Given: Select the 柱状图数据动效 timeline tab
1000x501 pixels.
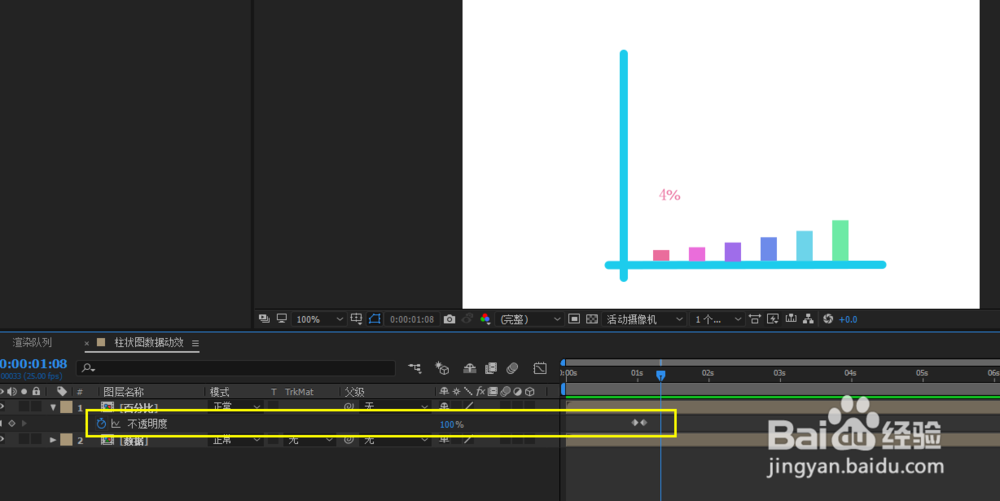Looking at the screenshot, I should click(x=149, y=342).
